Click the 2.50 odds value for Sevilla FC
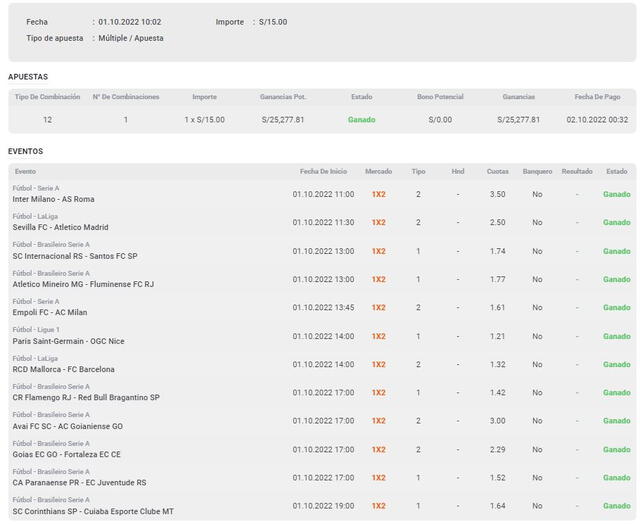This screenshot has width=640, height=524. tap(498, 222)
